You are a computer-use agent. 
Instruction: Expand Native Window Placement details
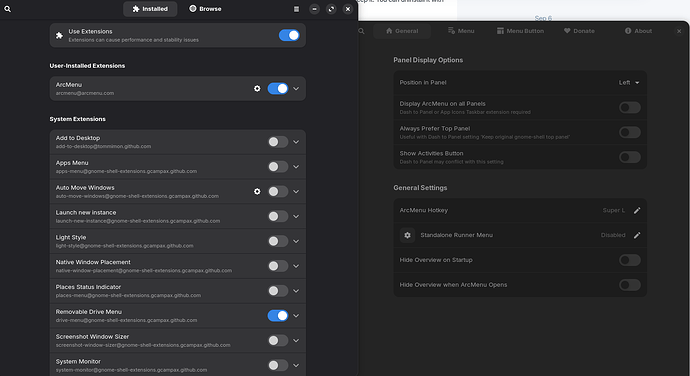pos(296,266)
